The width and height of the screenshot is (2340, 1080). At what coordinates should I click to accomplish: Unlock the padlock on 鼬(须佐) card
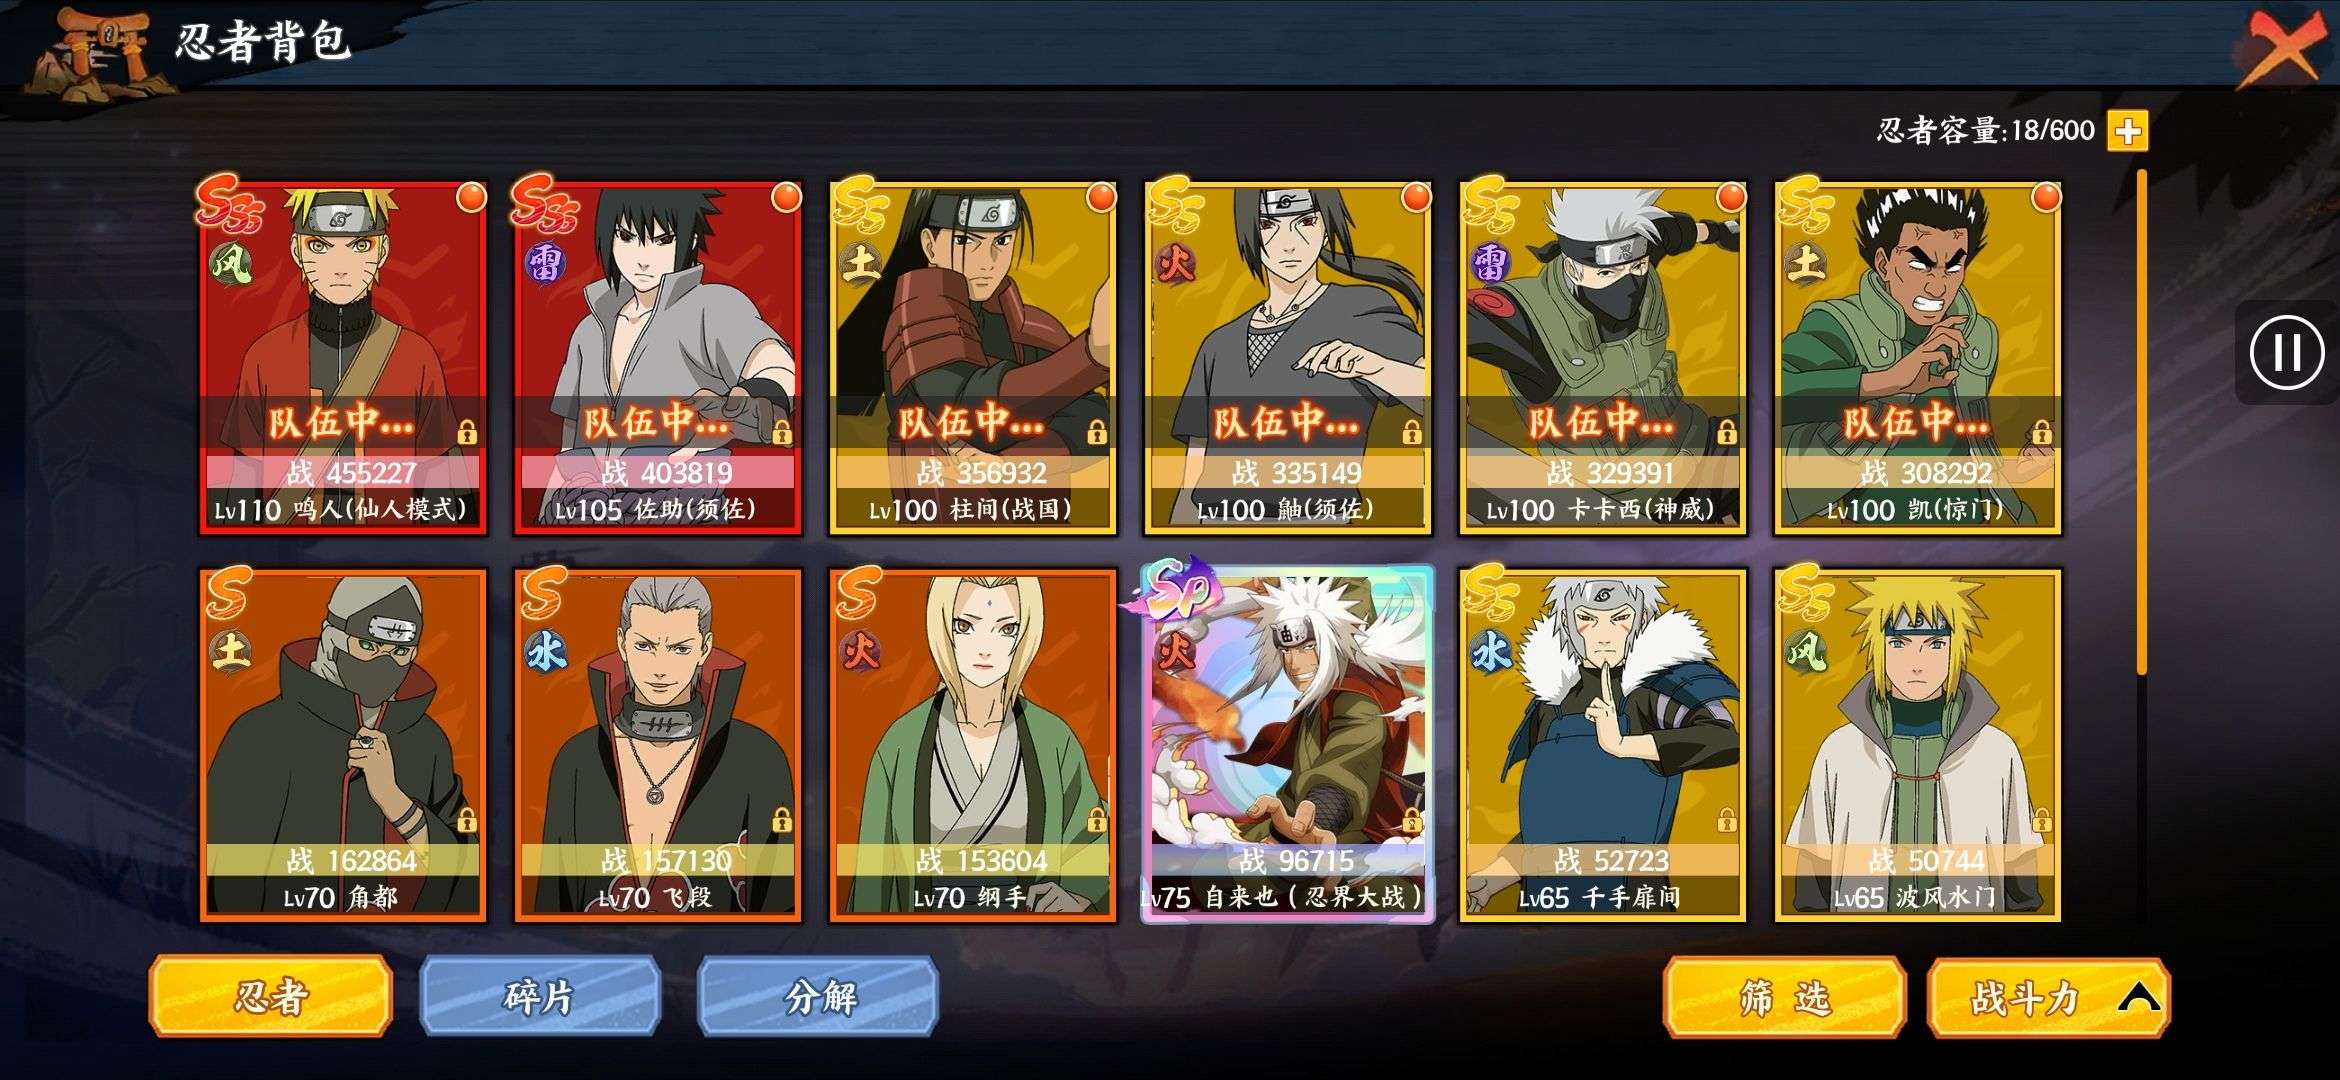click(x=1412, y=432)
